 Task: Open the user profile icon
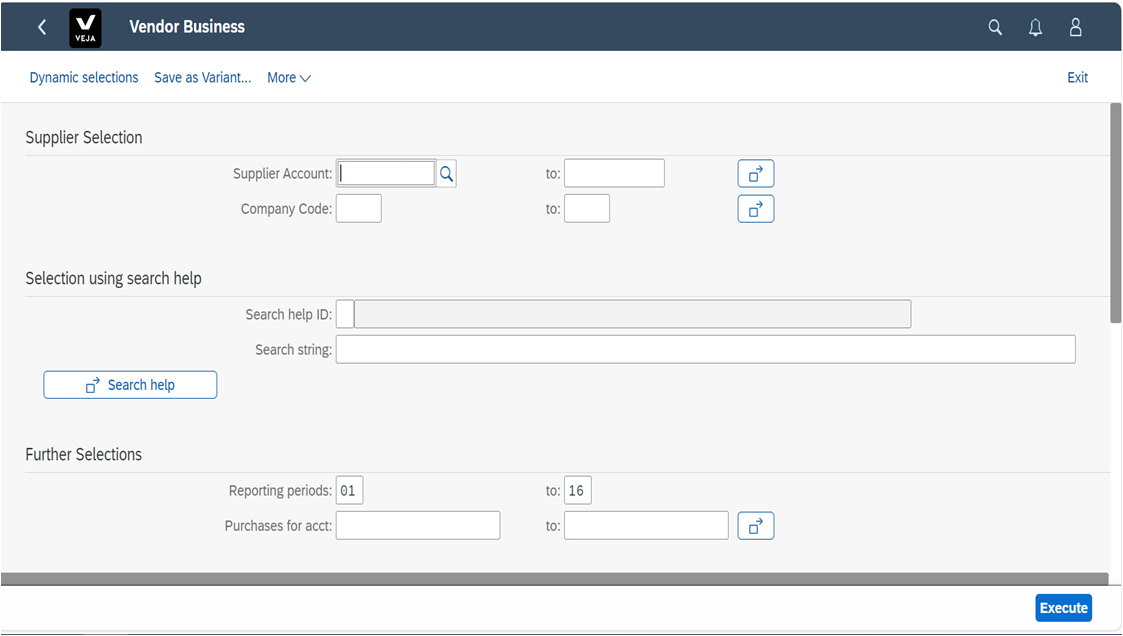(x=1075, y=27)
